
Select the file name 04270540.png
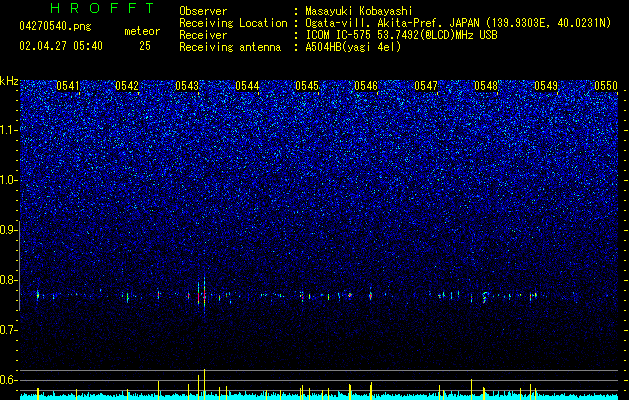(55, 27)
